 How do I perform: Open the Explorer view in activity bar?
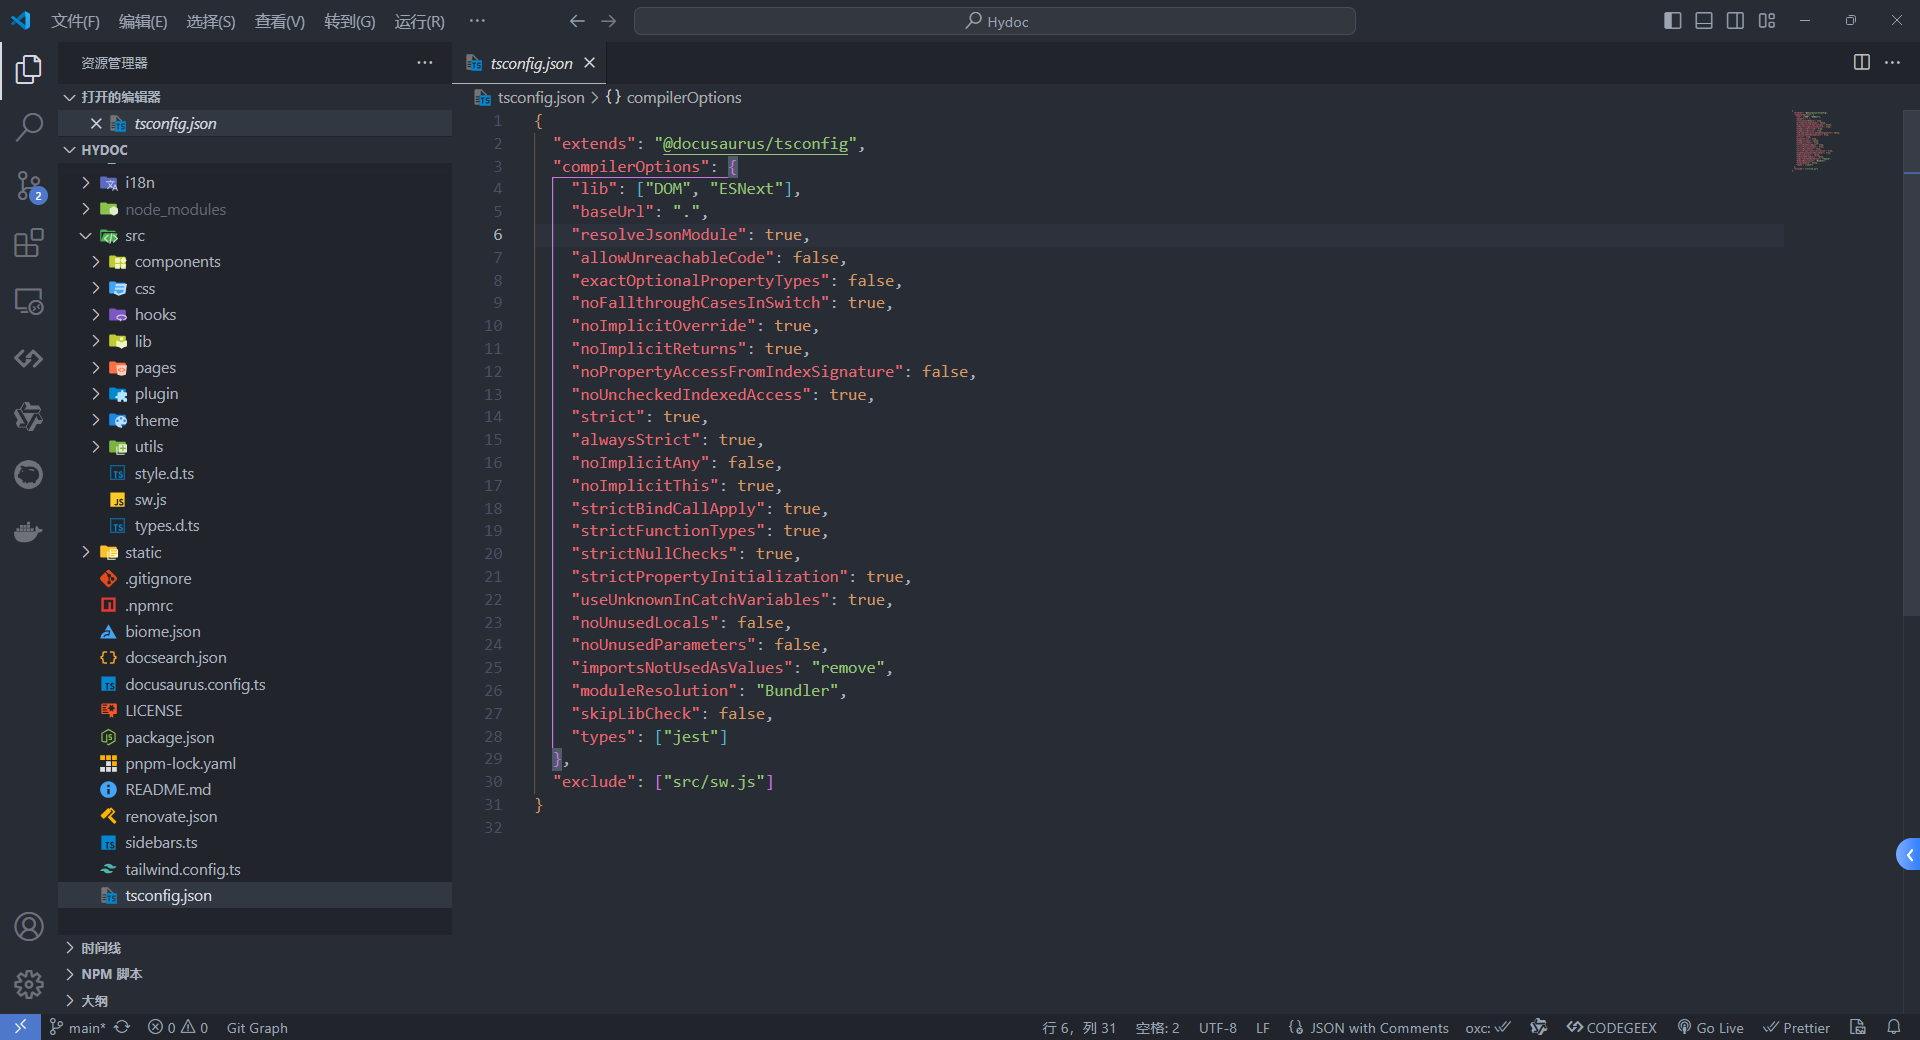[x=29, y=69]
